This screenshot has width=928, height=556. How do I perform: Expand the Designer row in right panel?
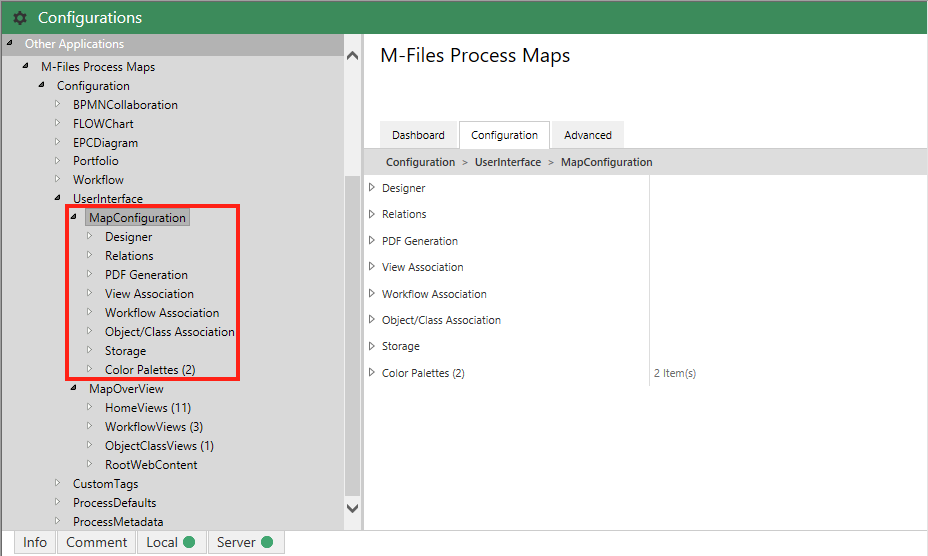(x=372, y=188)
